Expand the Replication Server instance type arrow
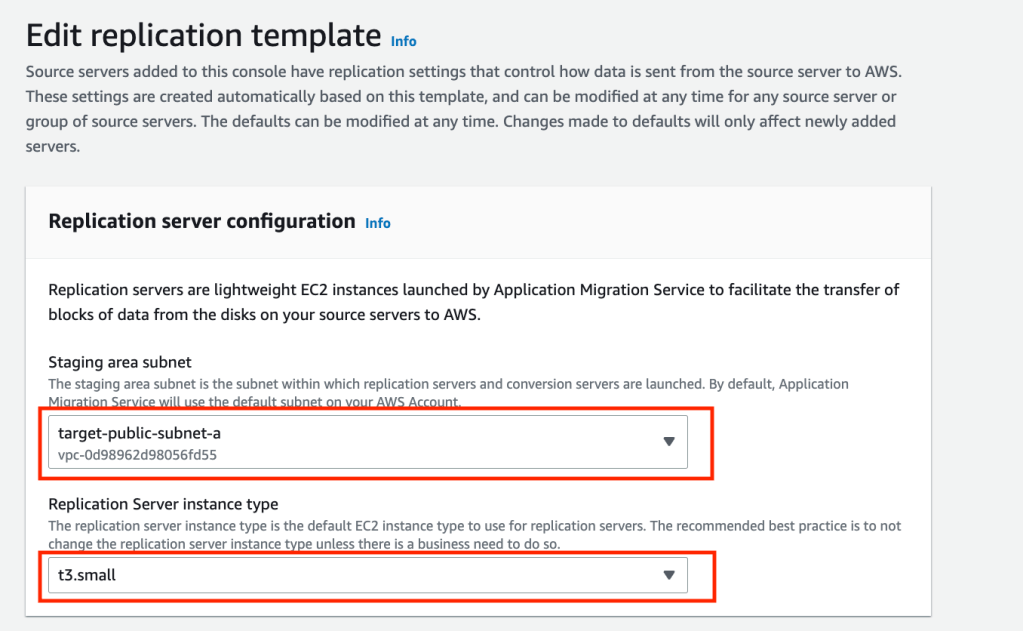This screenshot has width=1023, height=631. [x=669, y=574]
